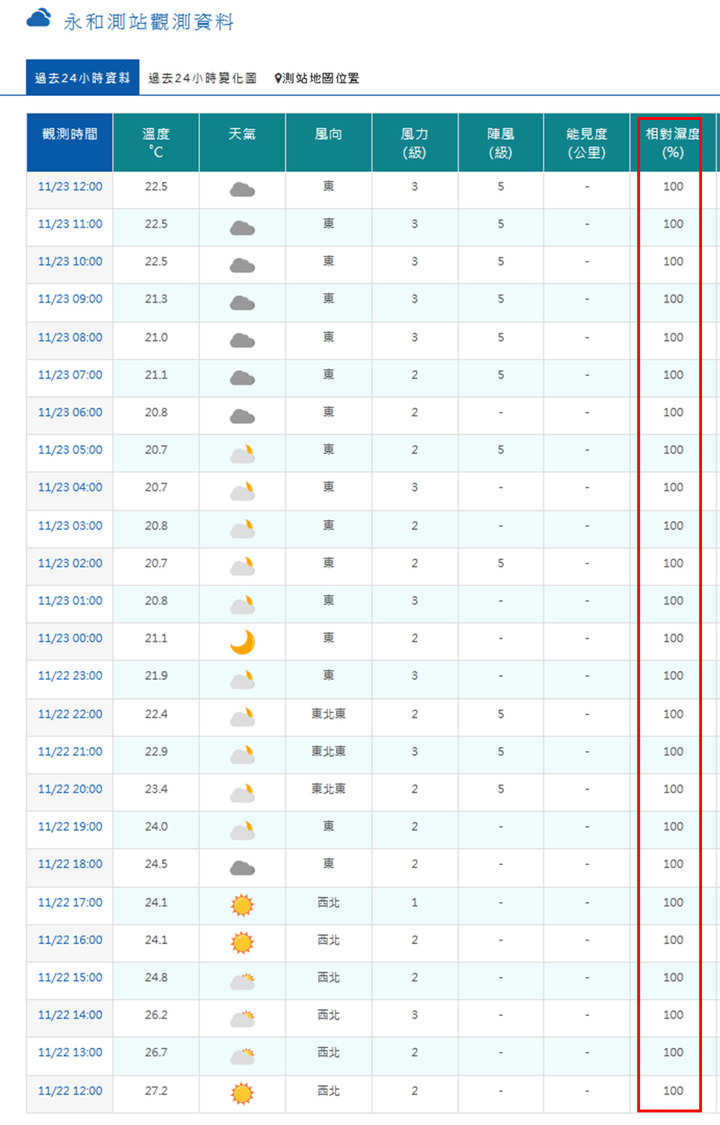Viewport: 720px width, 1125px height.
Task: Select the 能見度 (公里) column header
Action: [x=587, y=142]
